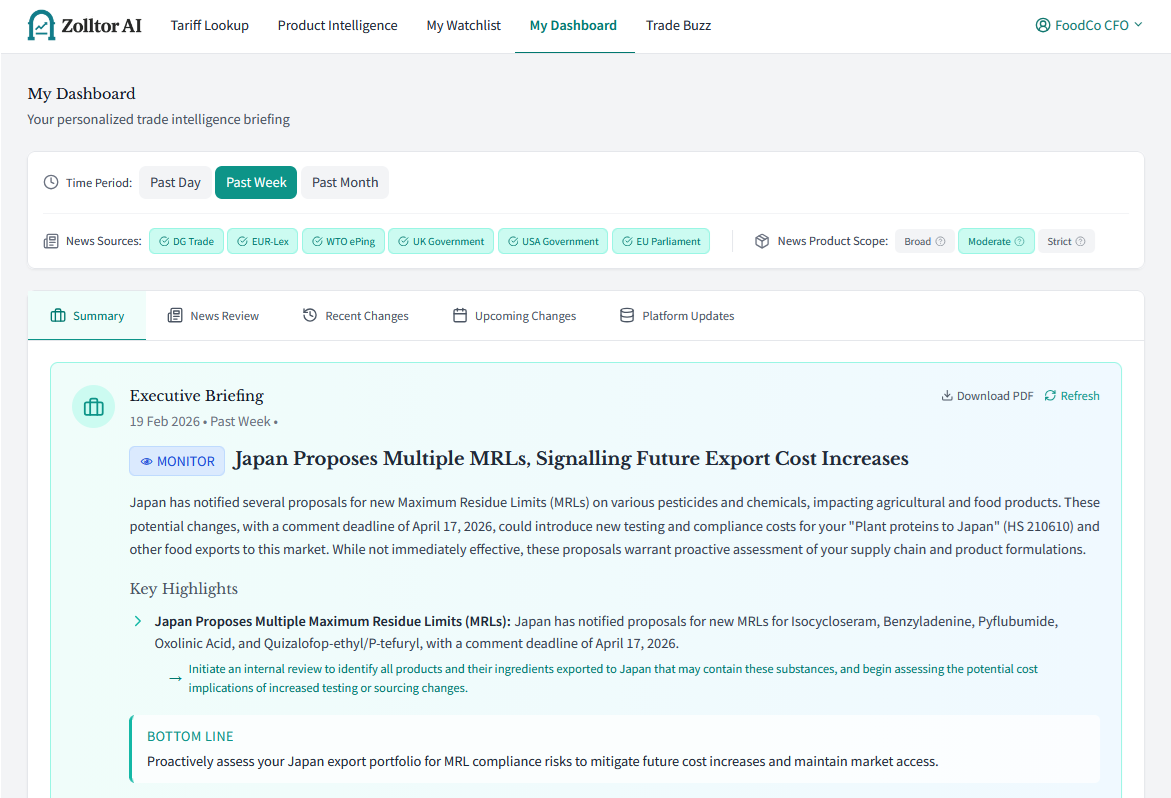Click 'Your personalized trade intelligence briefing' subtitle

pyautogui.click(x=158, y=119)
